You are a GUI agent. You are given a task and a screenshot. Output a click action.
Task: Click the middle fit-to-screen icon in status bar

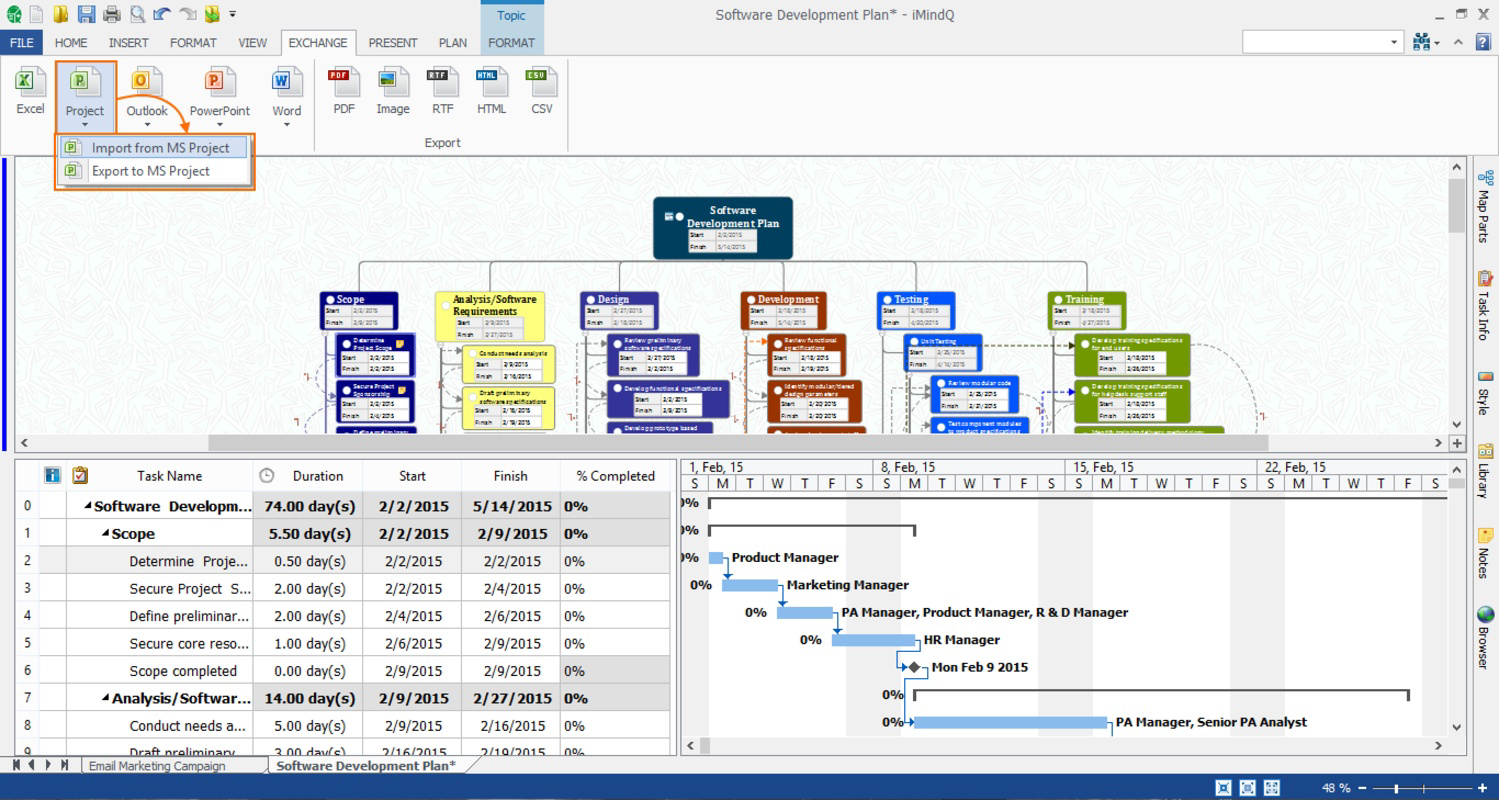coord(1247,788)
